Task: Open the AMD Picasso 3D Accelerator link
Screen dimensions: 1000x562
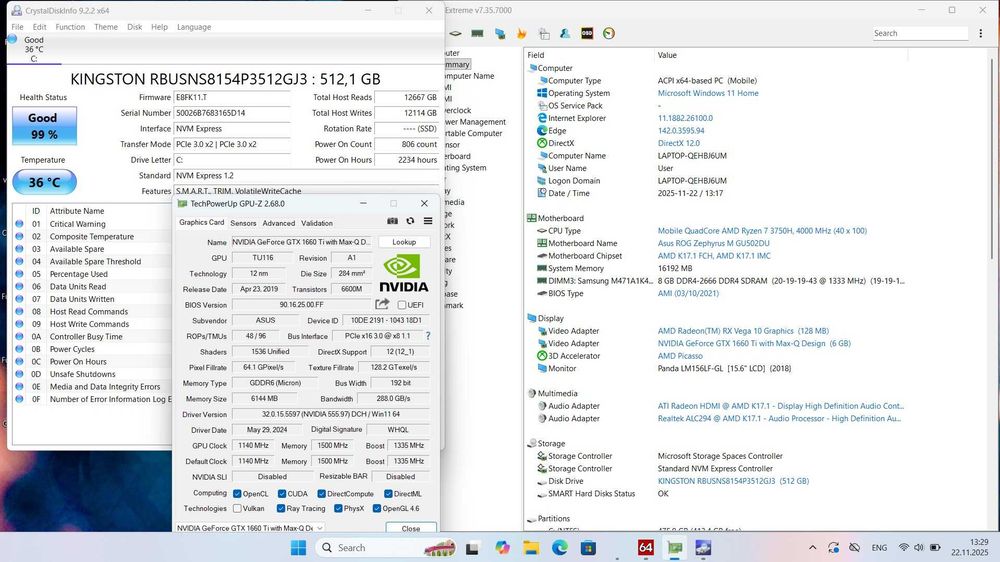Action: coord(680,356)
